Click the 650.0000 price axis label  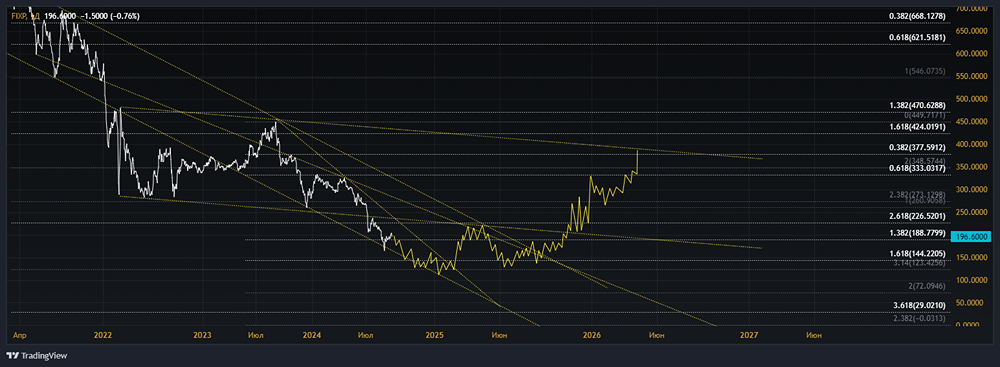(x=970, y=31)
